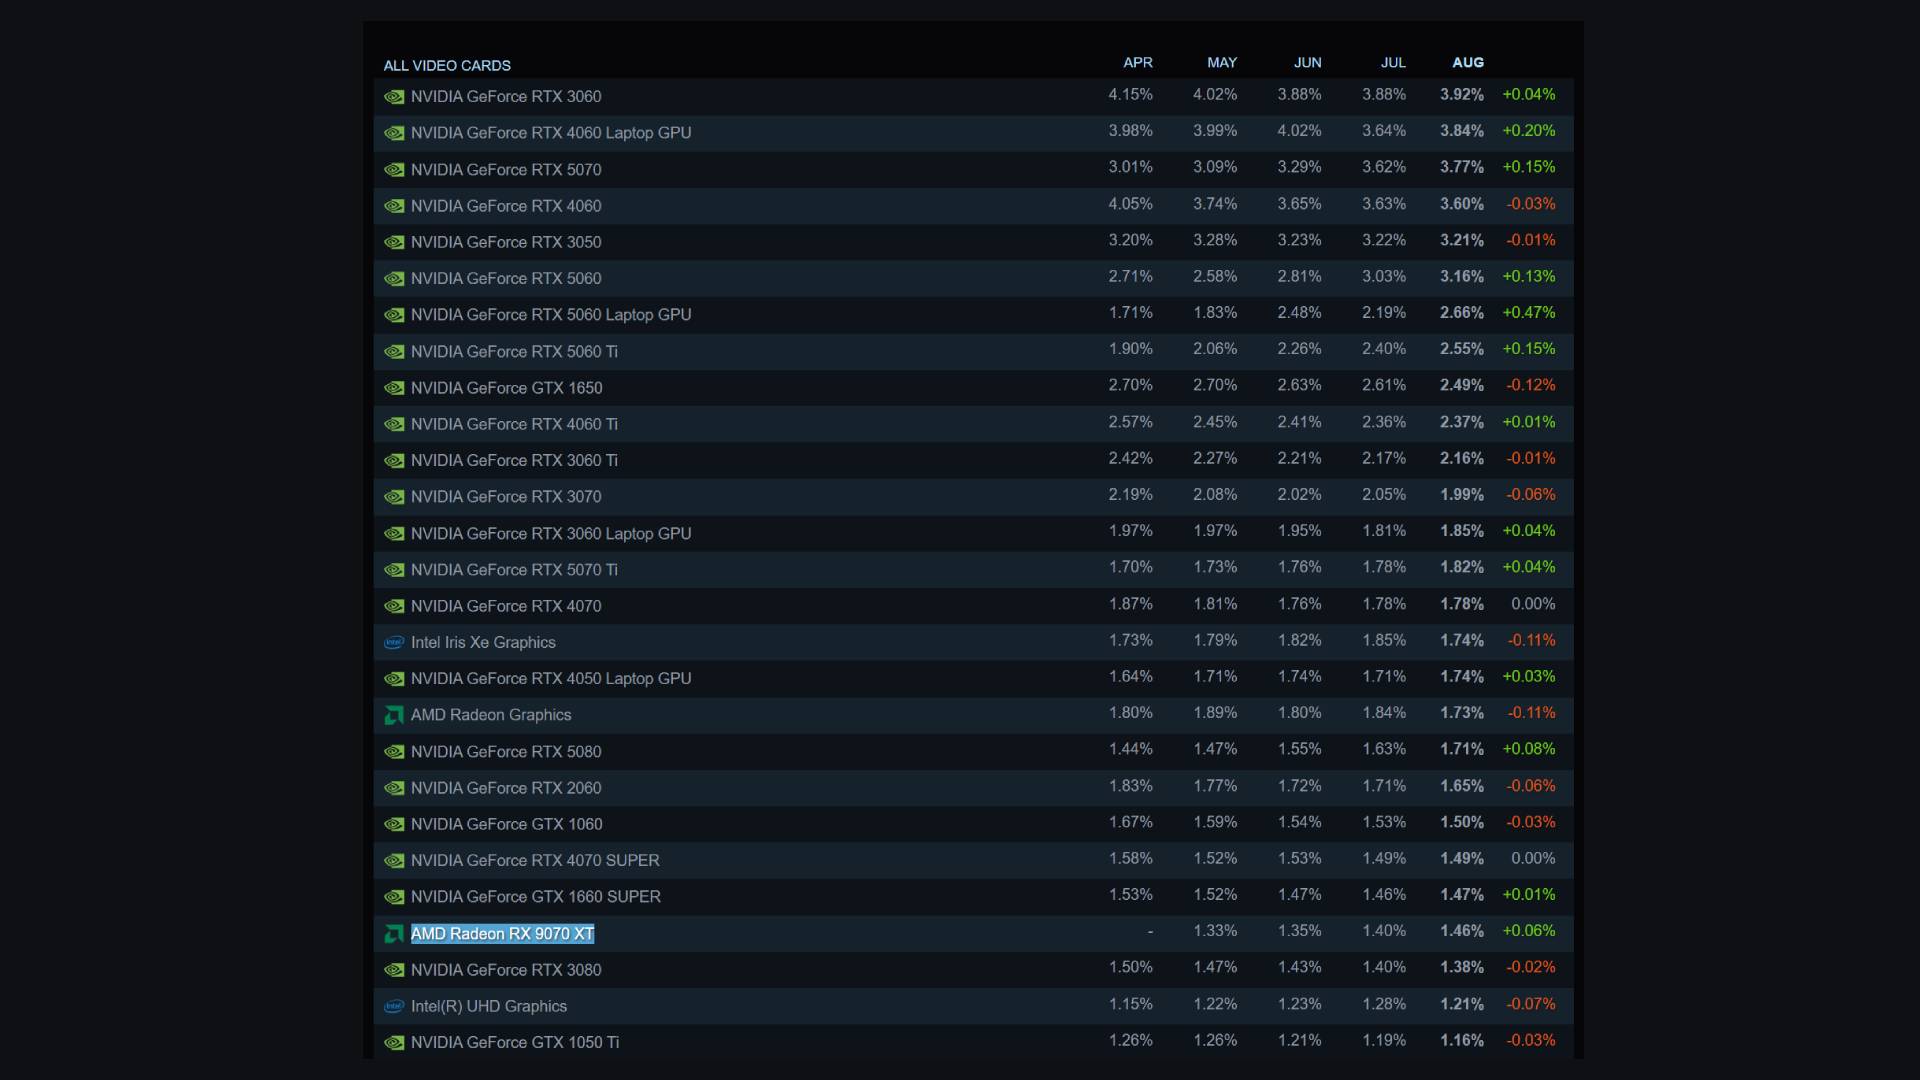This screenshot has width=1920, height=1080.
Task: Click the +0.20% change for RTX 4060 Laptop GPU
Action: [x=1529, y=131]
